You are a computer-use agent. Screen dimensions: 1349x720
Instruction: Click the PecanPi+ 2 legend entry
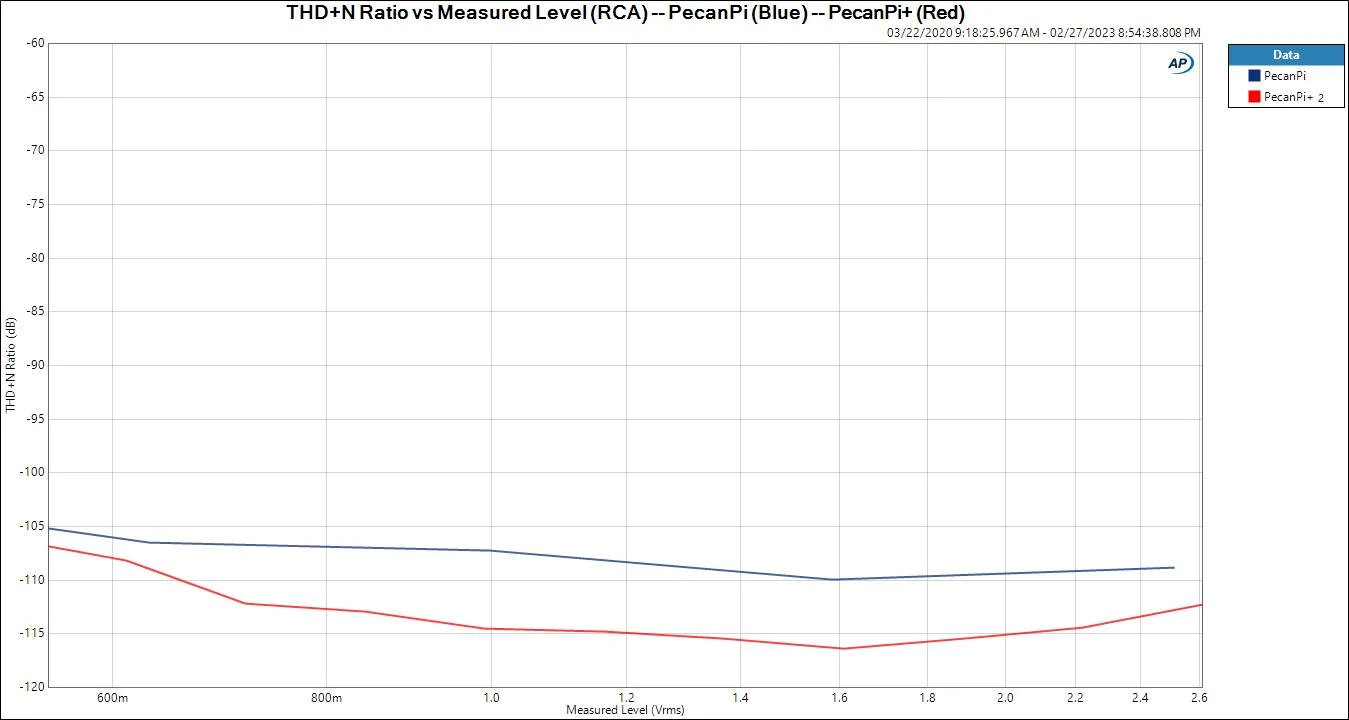pyautogui.click(x=1293, y=97)
